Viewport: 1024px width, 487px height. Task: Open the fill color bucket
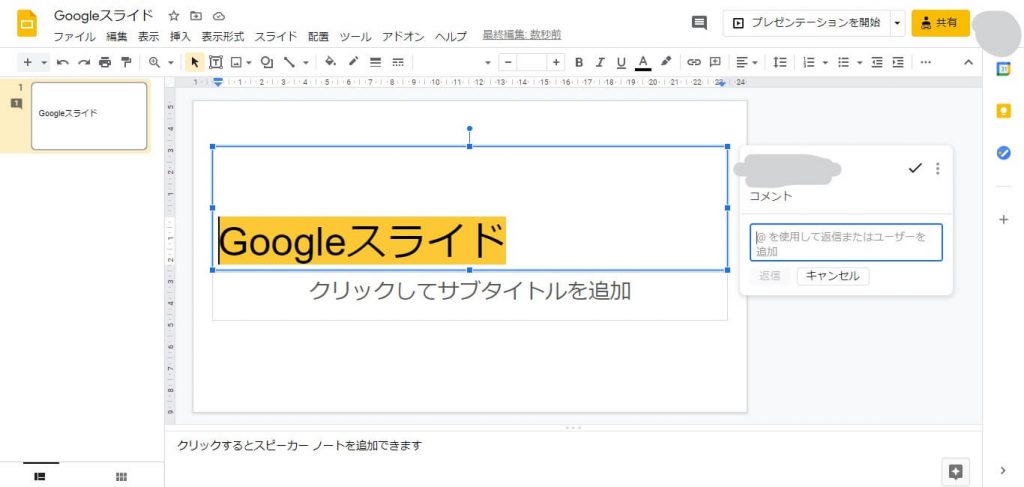pos(330,62)
